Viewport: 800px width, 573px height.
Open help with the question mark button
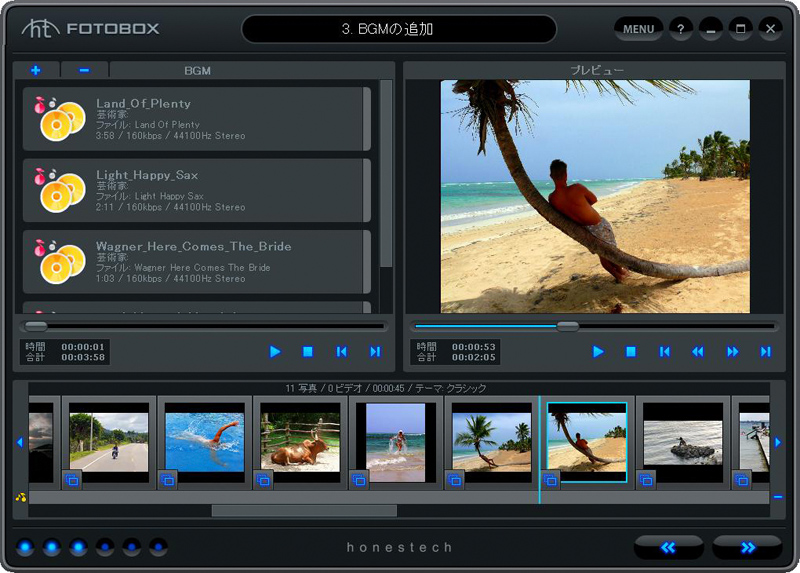coord(681,29)
